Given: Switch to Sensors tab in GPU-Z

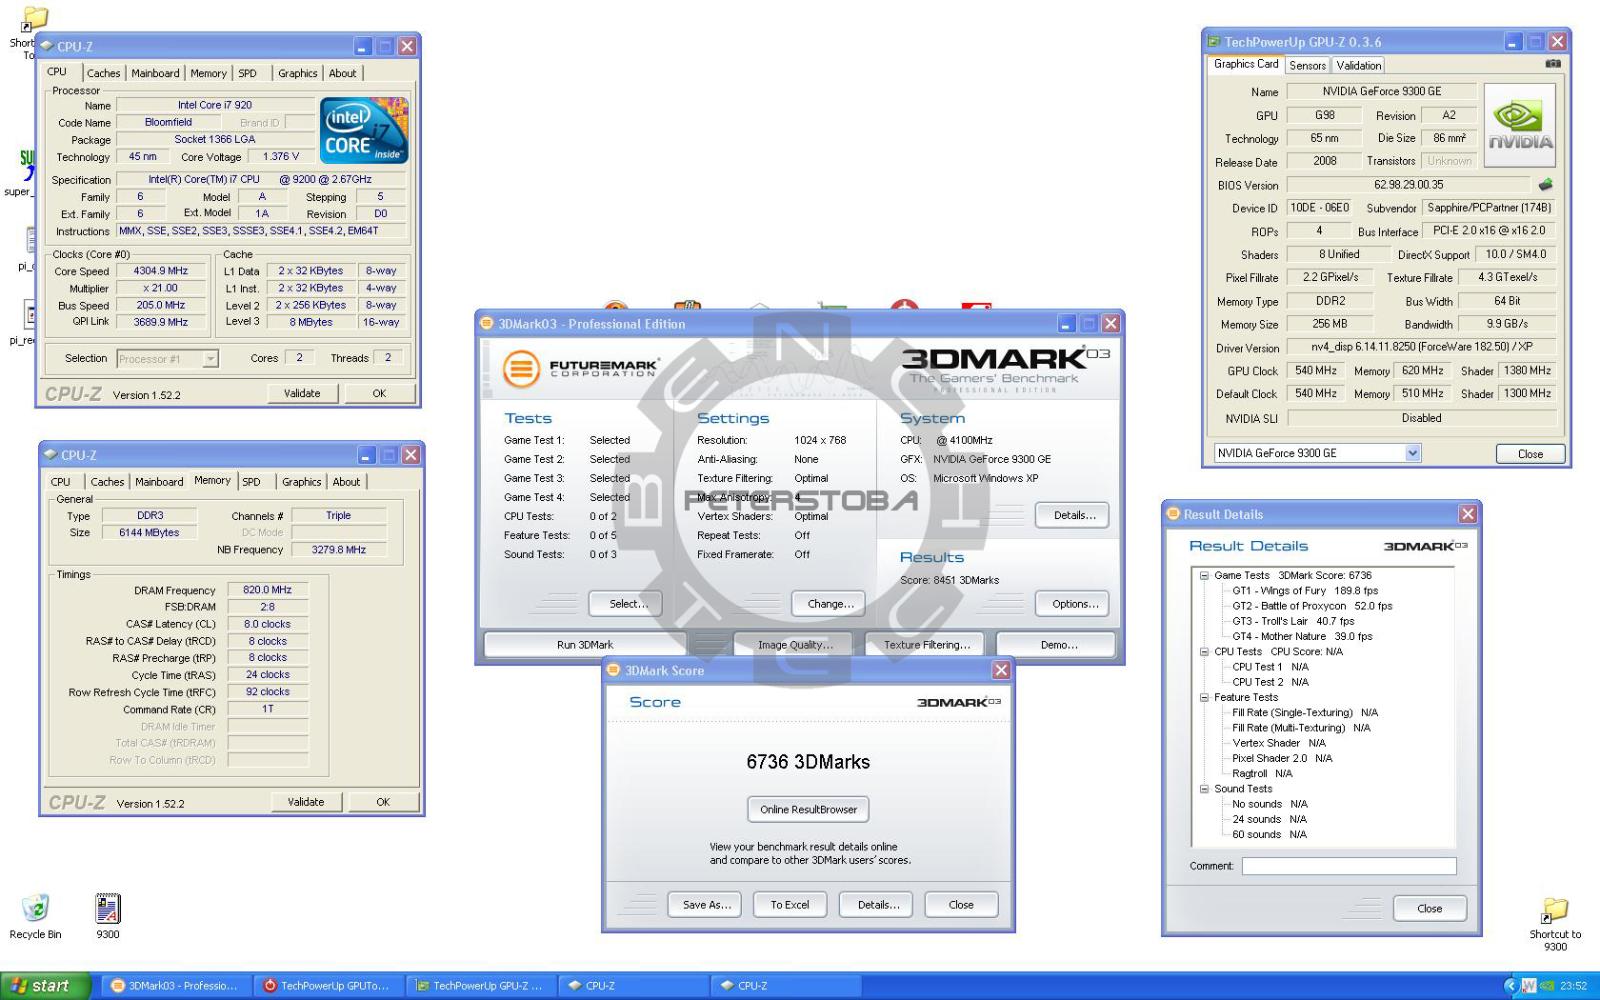Looking at the screenshot, I should click(x=1307, y=65).
